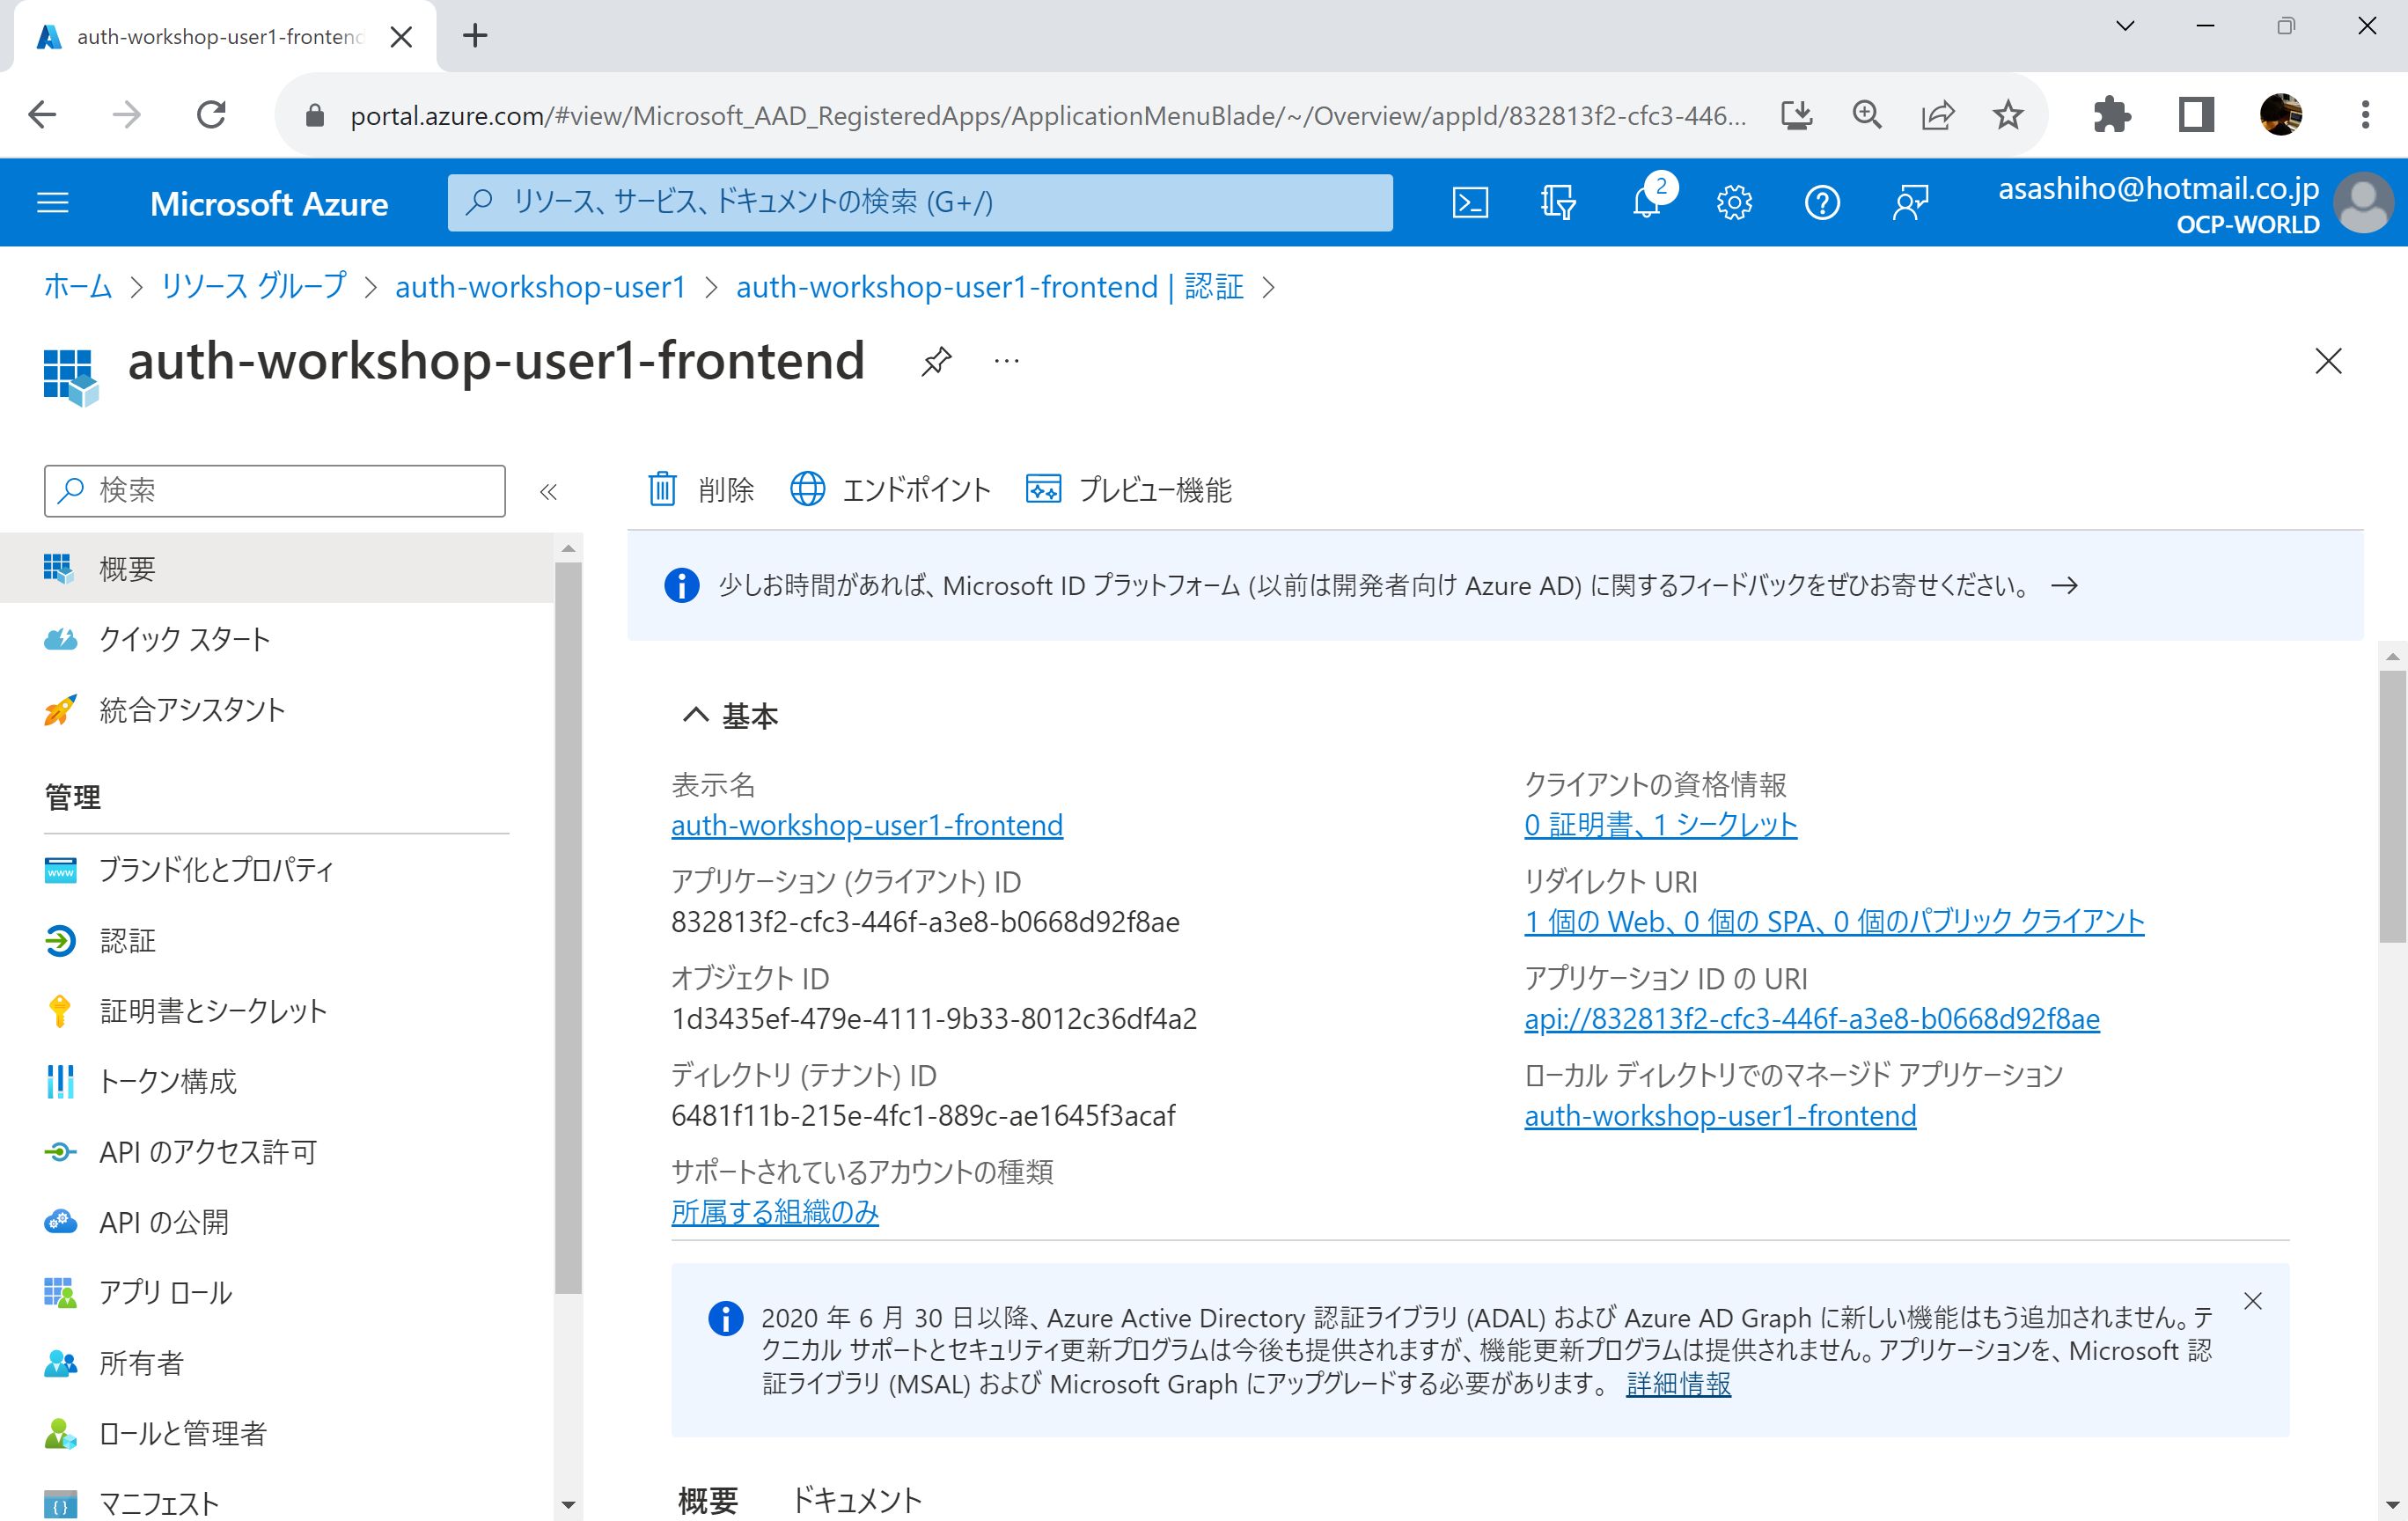Open the 0 証明書、1 シークレット link
Viewport: 2408px width, 1521px height.
1659,824
